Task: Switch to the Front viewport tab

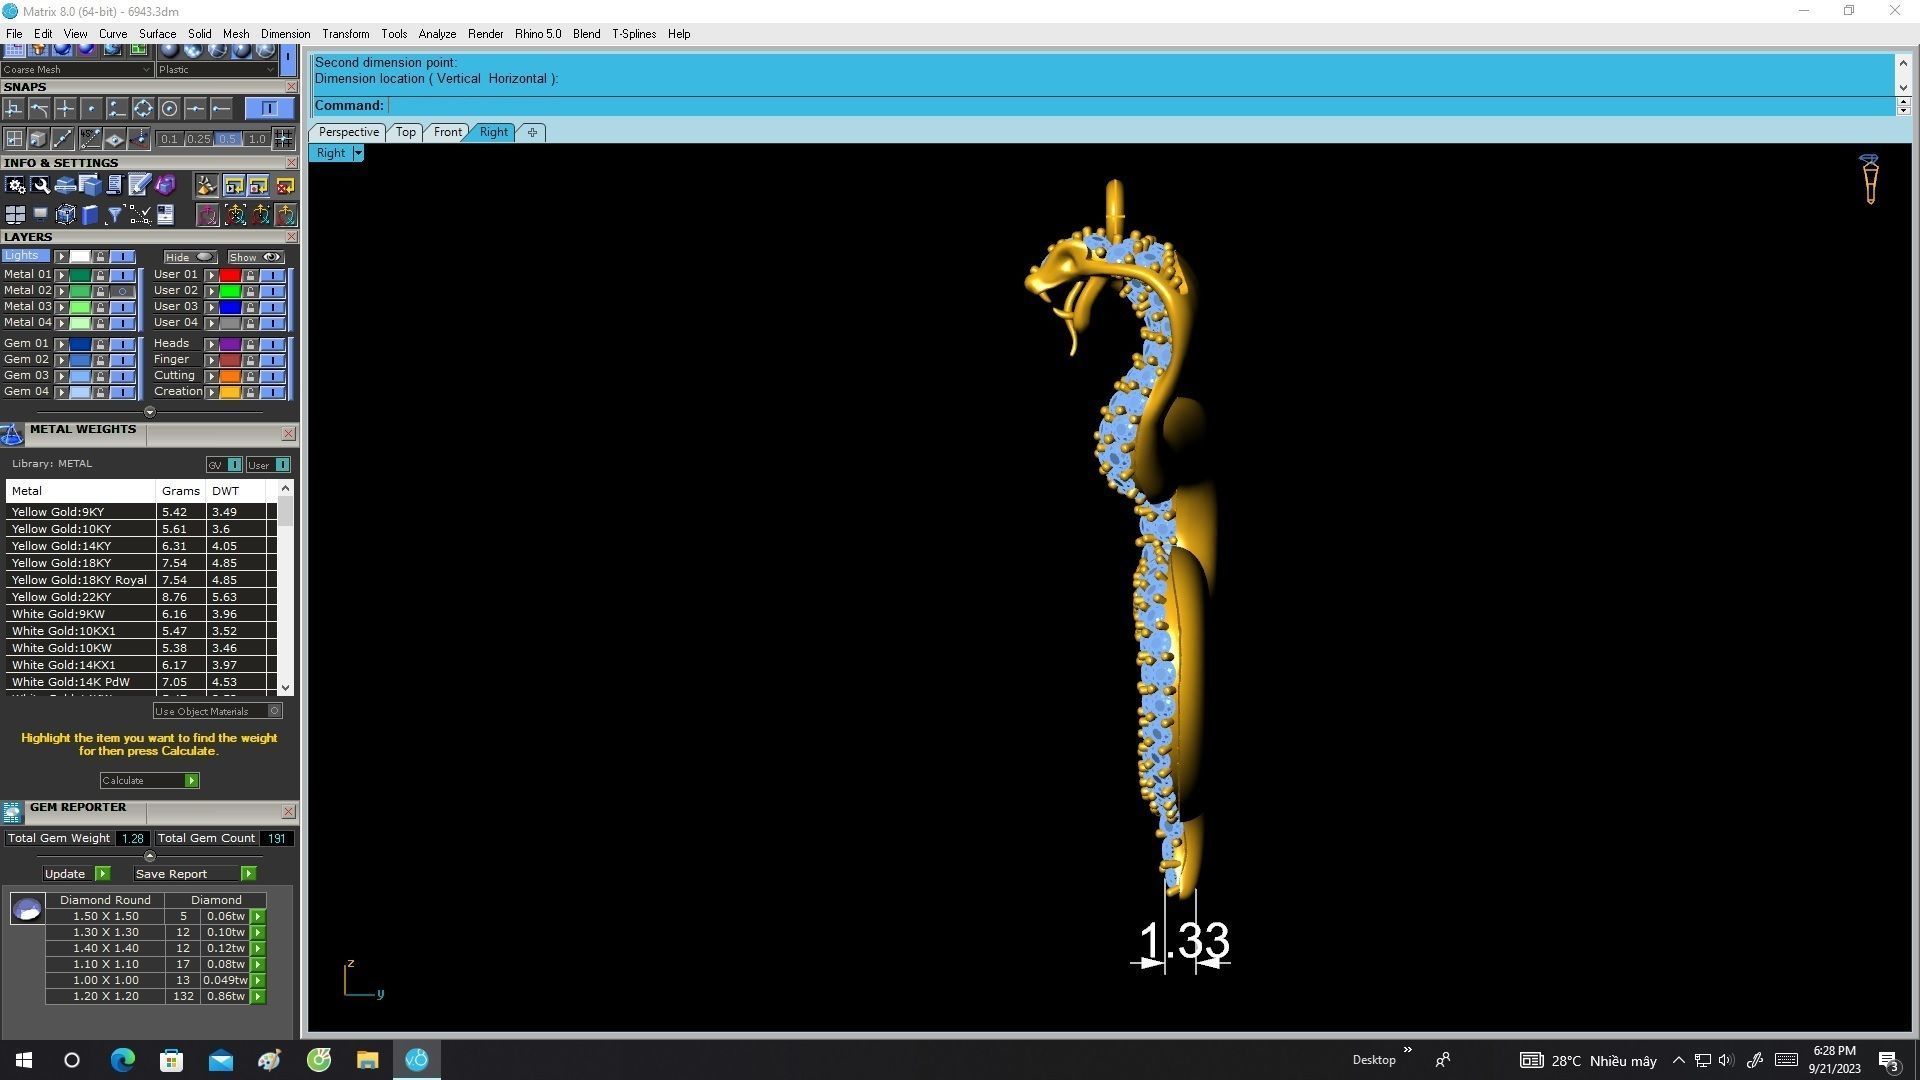Action: coord(447,132)
